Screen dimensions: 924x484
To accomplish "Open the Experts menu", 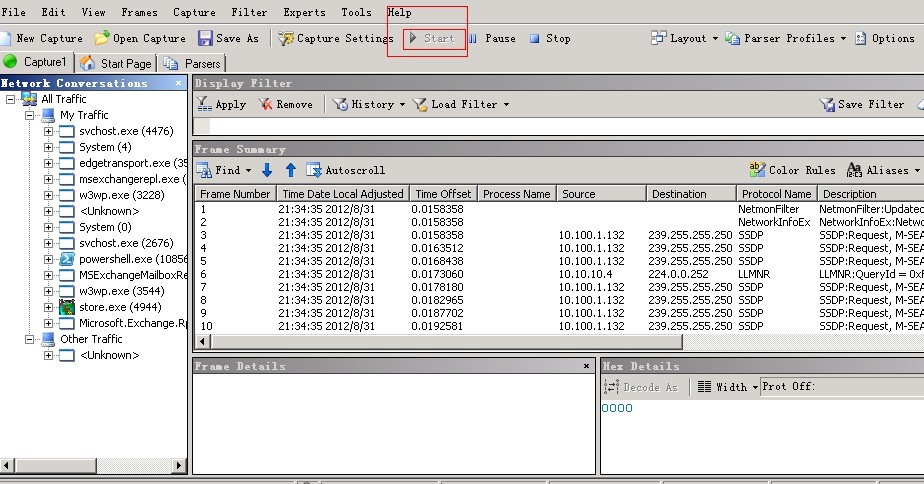I will (304, 12).
